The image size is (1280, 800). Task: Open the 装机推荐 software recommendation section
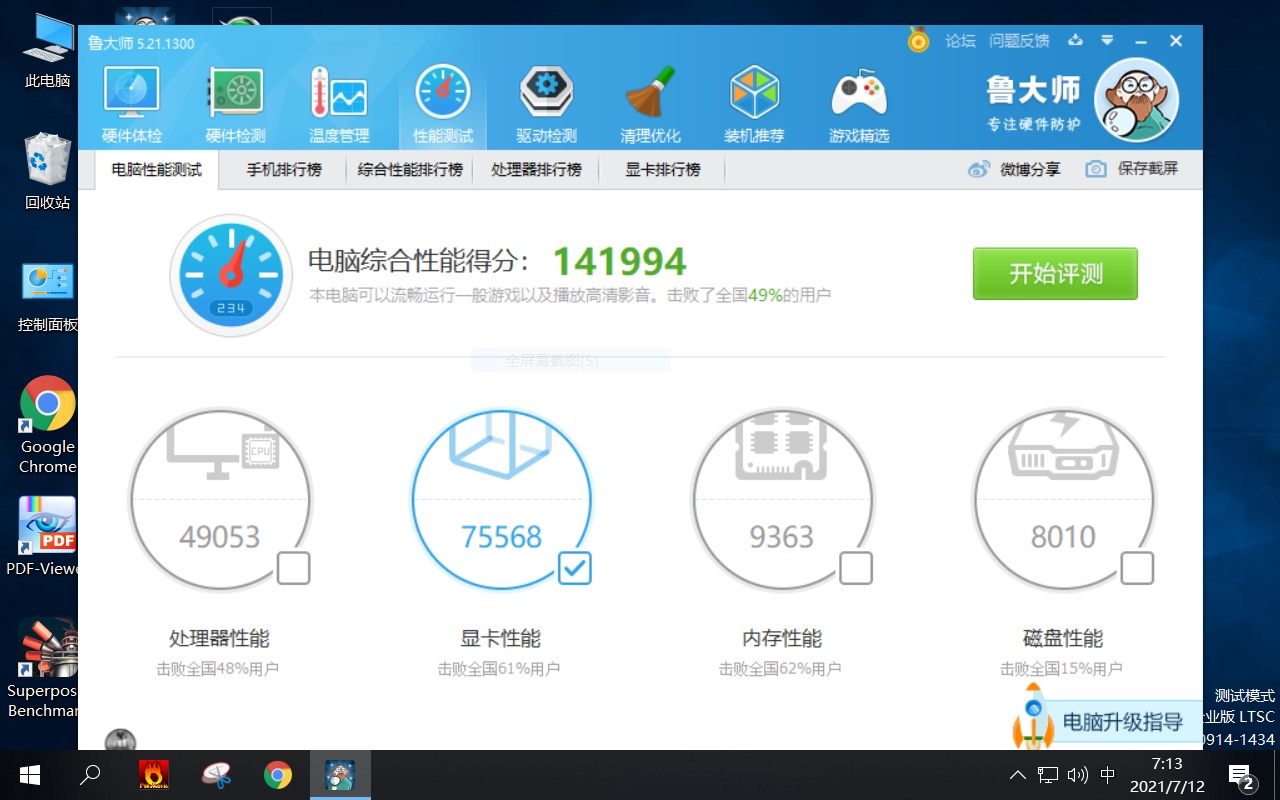pos(754,104)
